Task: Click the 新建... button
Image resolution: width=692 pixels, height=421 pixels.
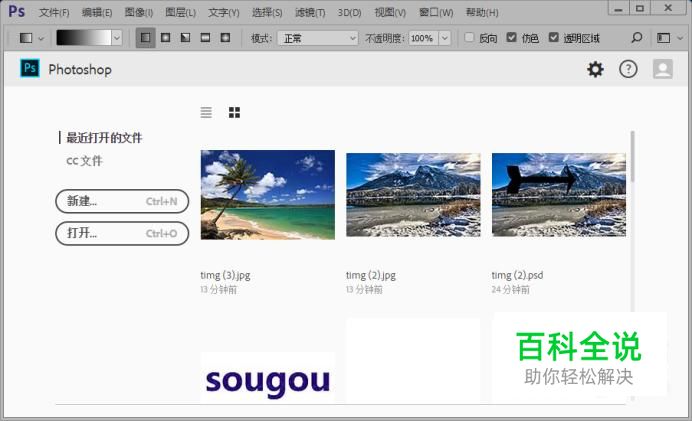Action: [x=122, y=201]
